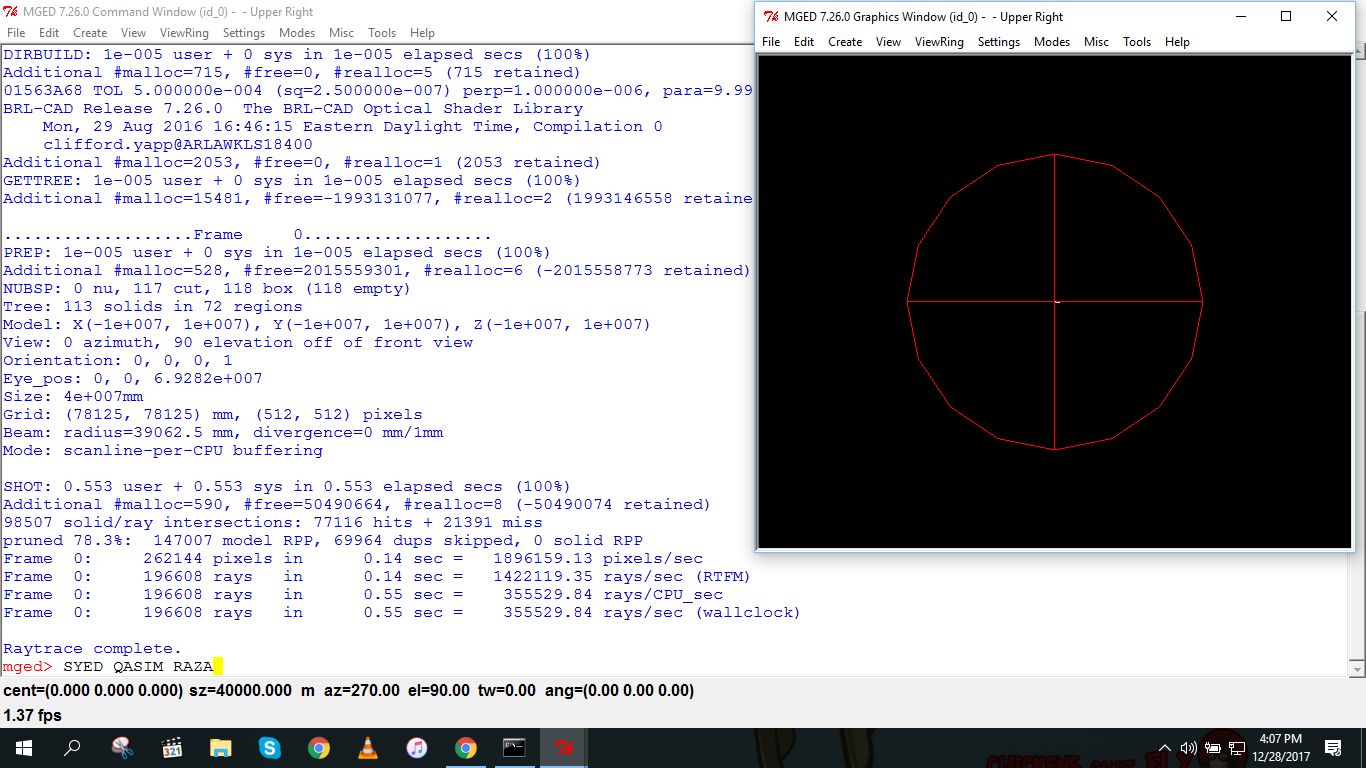Open File menu in Command Window
Viewport: 1366px width, 768px height.
point(16,33)
